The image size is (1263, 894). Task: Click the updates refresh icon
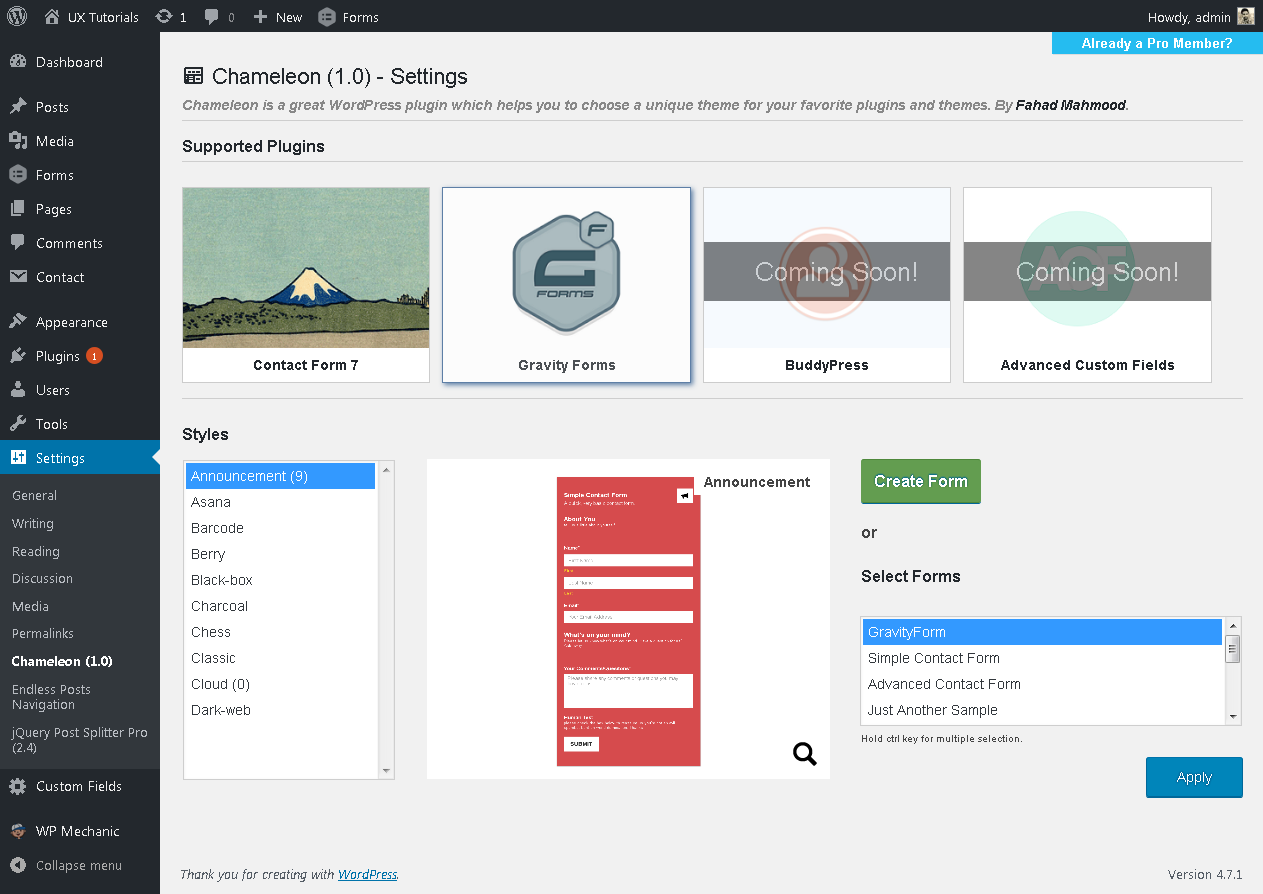(x=164, y=17)
